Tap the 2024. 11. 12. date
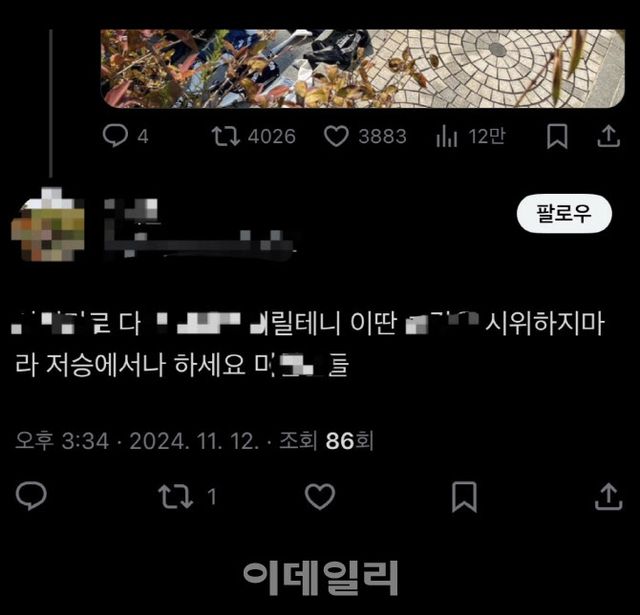Screen dimensions: 640x615 194,441
